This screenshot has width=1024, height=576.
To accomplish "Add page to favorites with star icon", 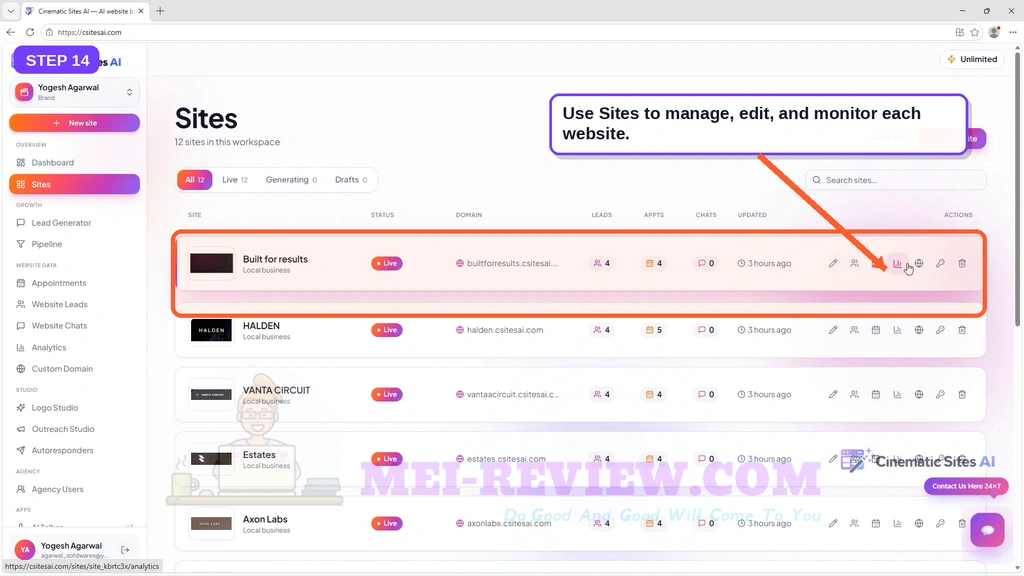I will click(x=975, y=32).
